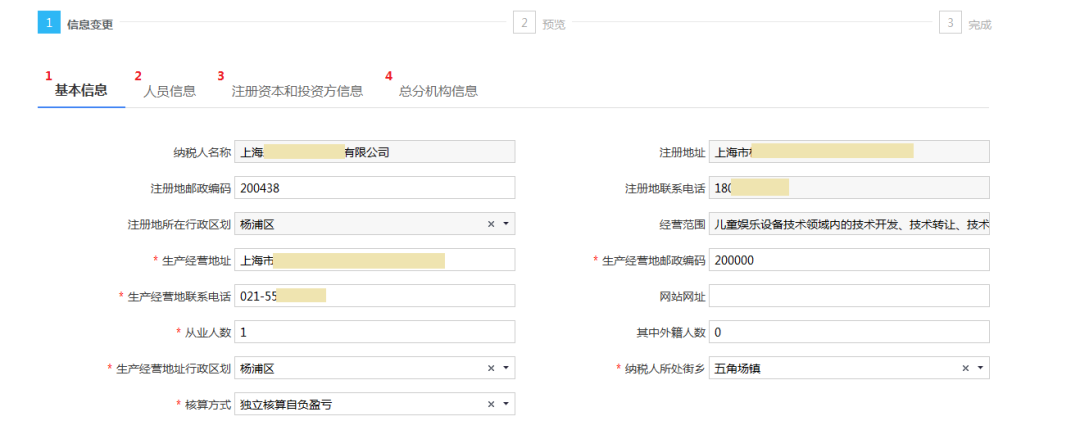Select step 3 完成 in wizard

[x=965, y=23]
